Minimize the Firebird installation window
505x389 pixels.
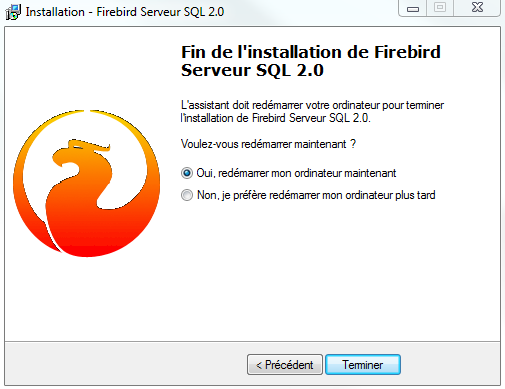coord(413,8)
